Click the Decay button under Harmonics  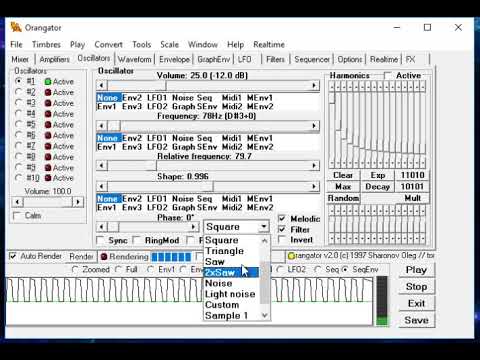[378, 187]
